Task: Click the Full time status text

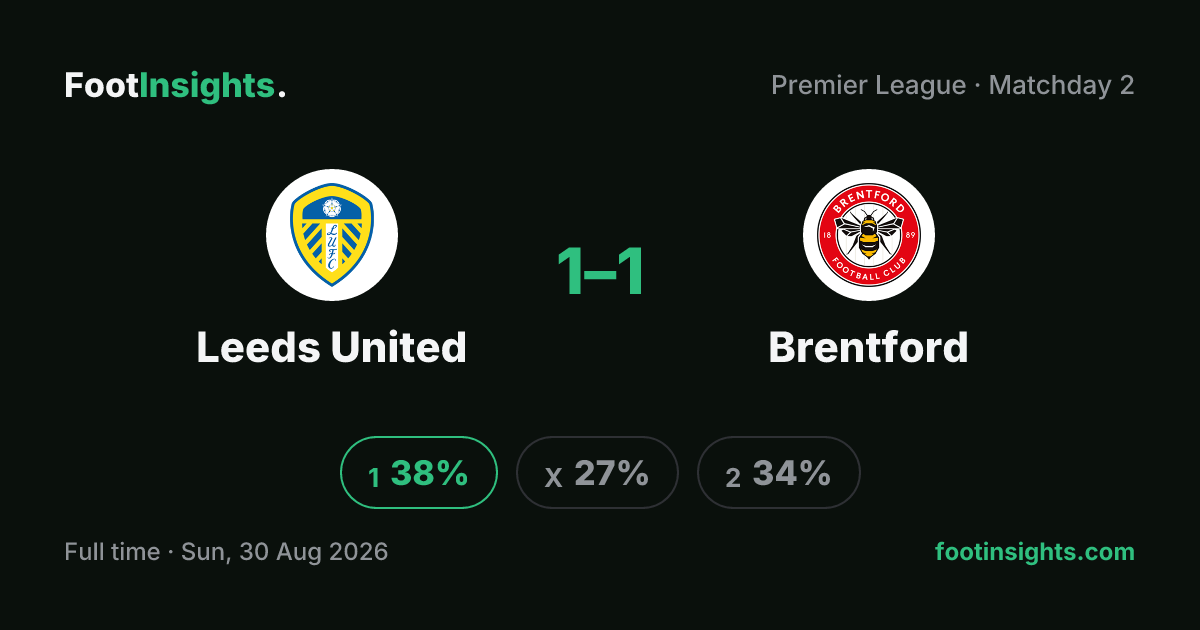Action: click(x=112, y=552)
